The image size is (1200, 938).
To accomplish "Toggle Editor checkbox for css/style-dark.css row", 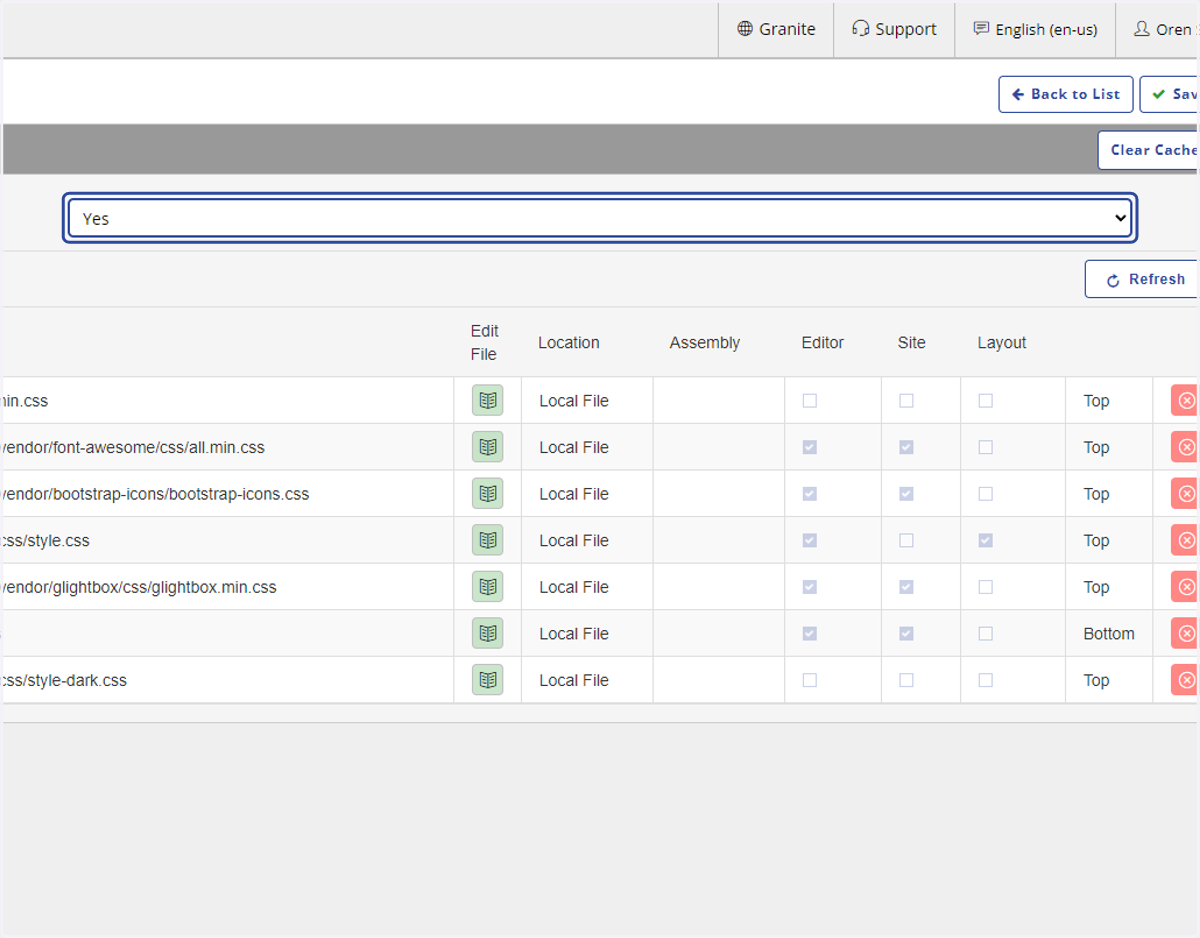I will (x=810, y=680).
